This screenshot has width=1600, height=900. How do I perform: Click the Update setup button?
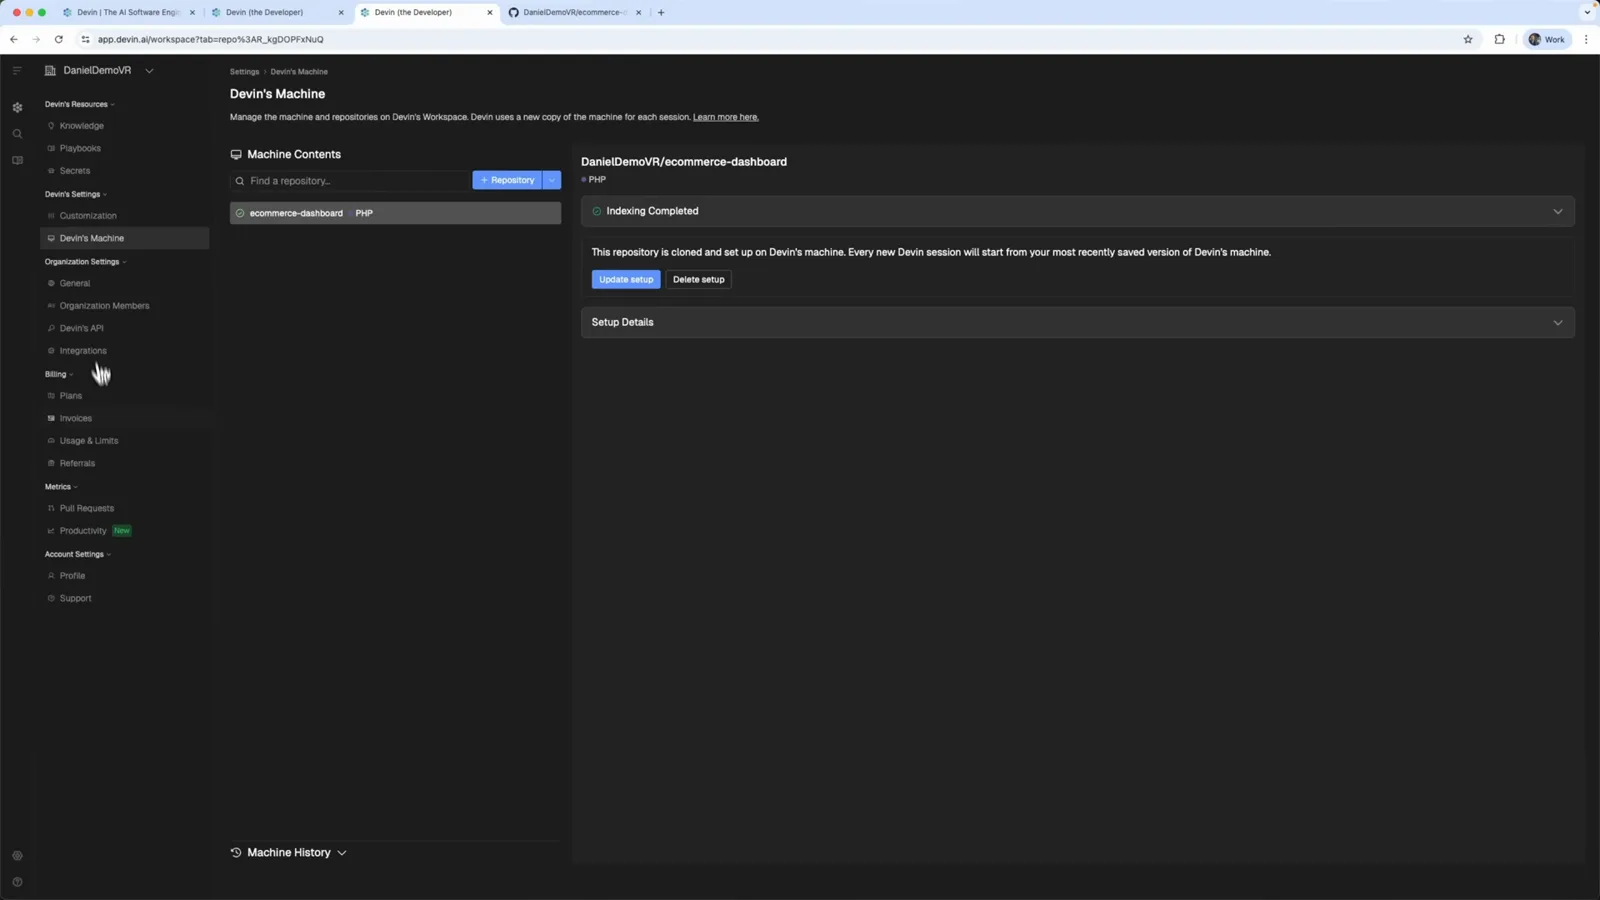click(626, 280)
